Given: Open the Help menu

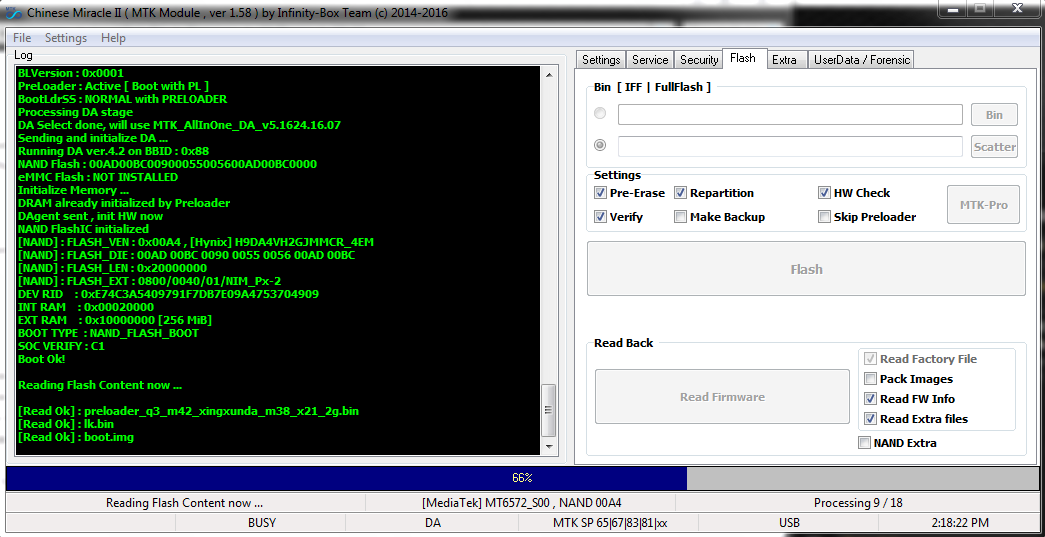Looking at the screenshot, I should pyautogui.click(x=113, y=38).
